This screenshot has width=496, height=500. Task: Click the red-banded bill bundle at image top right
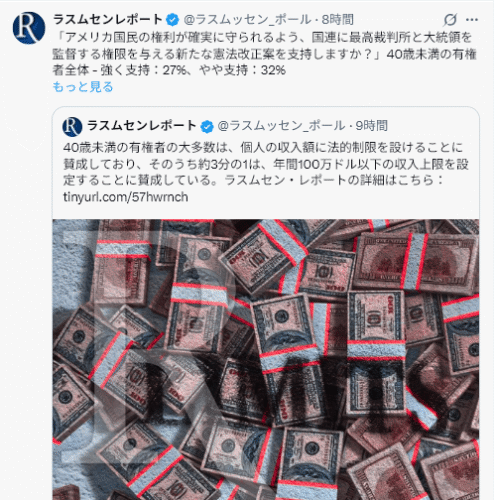tap(415, 262)
